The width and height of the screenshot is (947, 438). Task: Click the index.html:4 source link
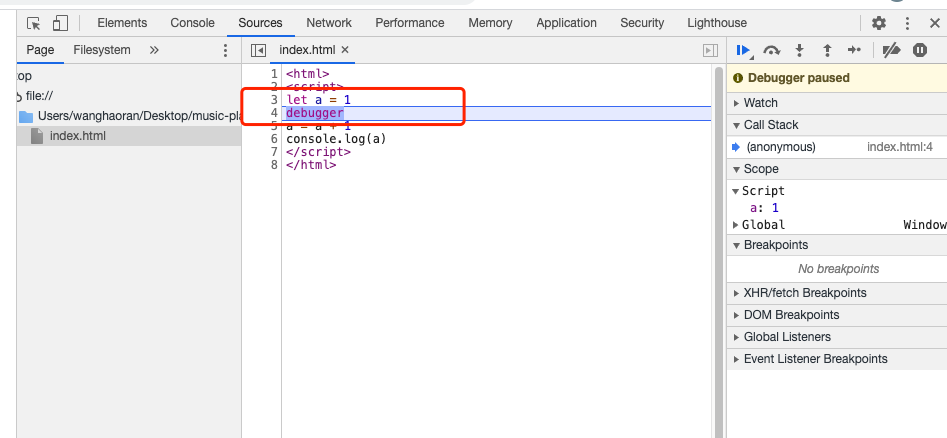pos(900,147)
